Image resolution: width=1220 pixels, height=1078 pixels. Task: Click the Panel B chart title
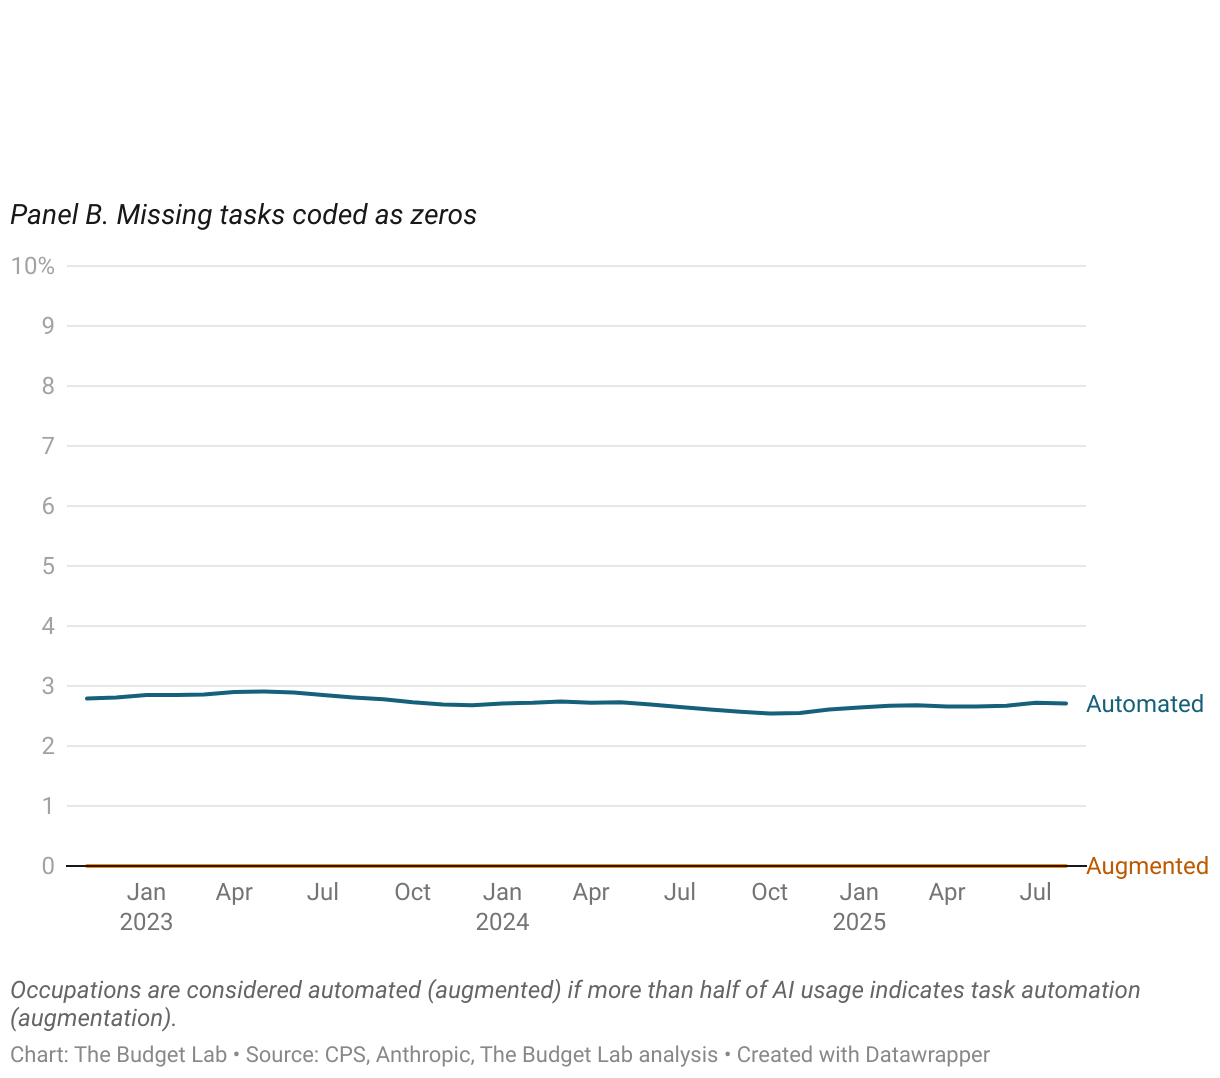(243, 215)
